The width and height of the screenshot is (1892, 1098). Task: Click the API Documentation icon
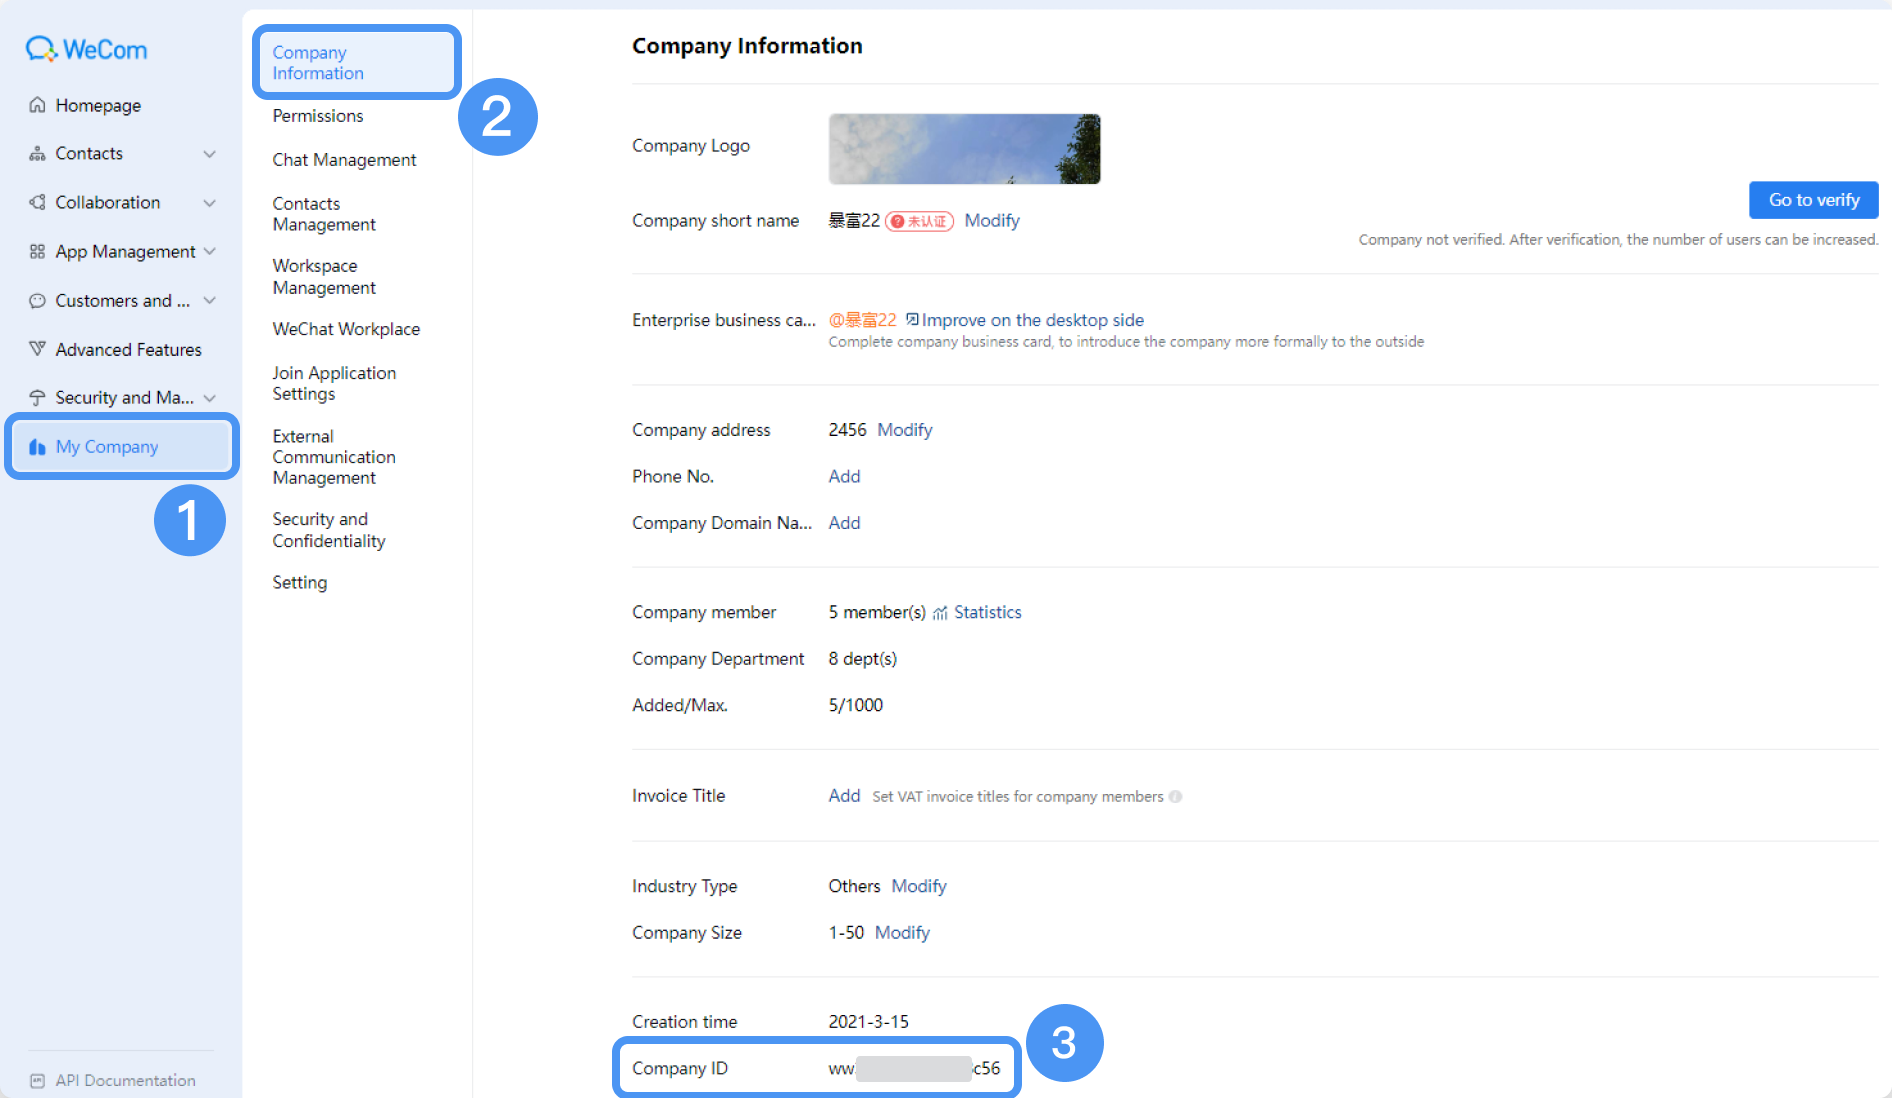(37, 1080)
